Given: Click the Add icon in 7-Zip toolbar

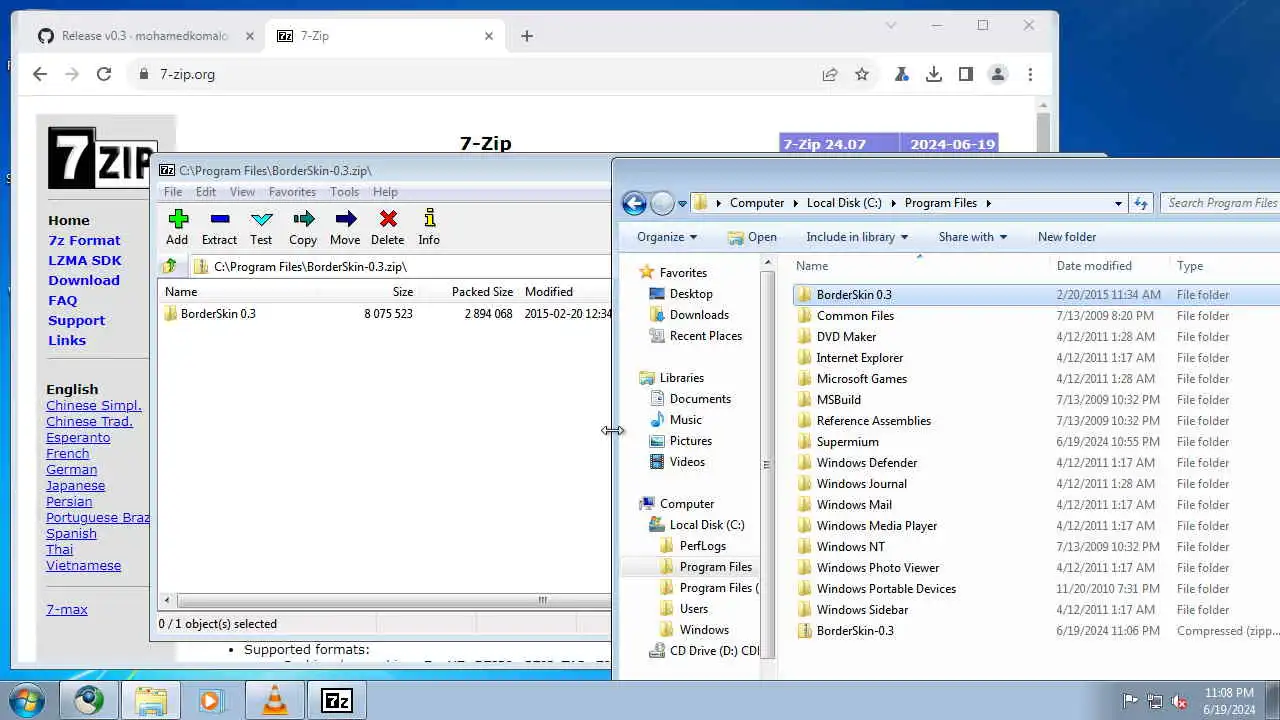Looking at the screenshot, I should coord(178,219).
